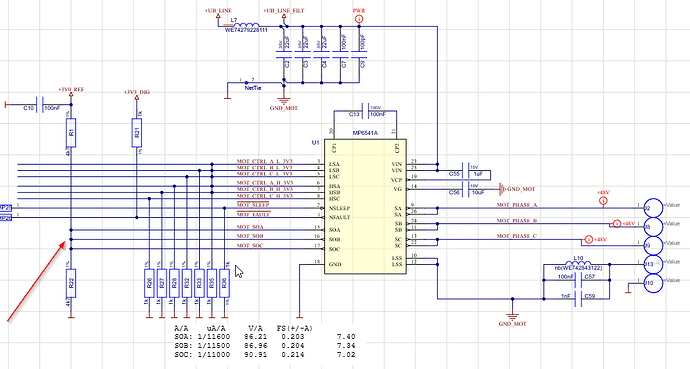
Task: Click the nb(WE742843122) part value
Action: [x=577, y=268]
